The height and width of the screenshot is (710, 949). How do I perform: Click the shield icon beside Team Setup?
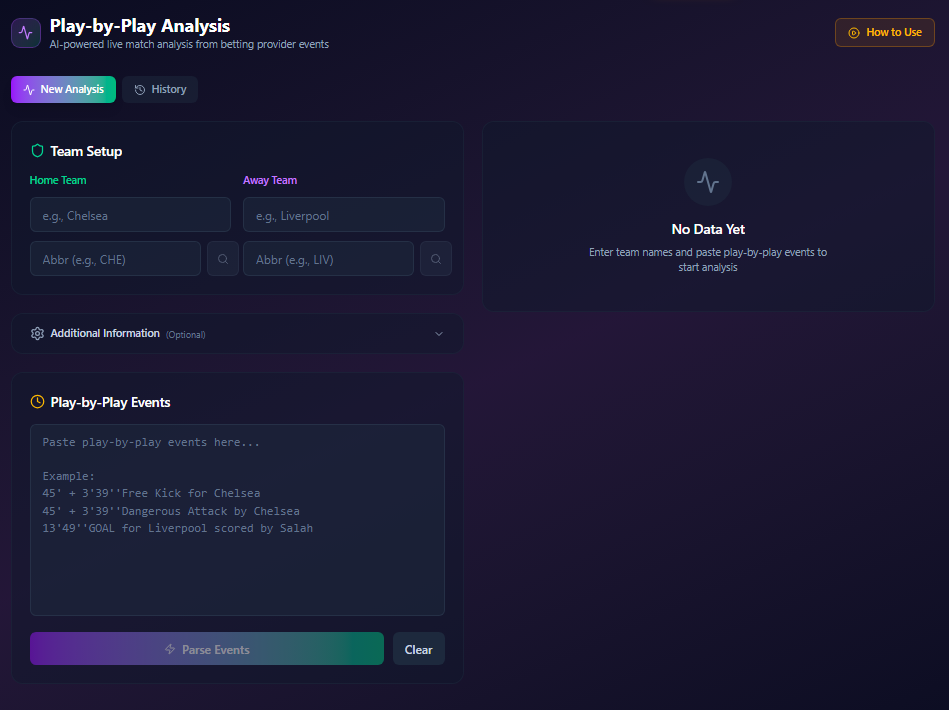pos(38,151)
